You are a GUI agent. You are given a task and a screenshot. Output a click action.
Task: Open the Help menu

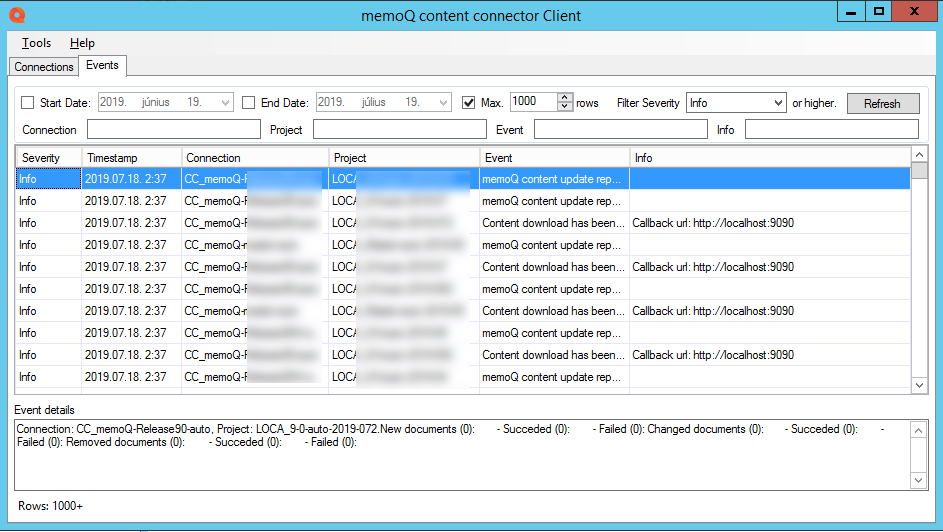pyautogui.click(x=82, y=43)
